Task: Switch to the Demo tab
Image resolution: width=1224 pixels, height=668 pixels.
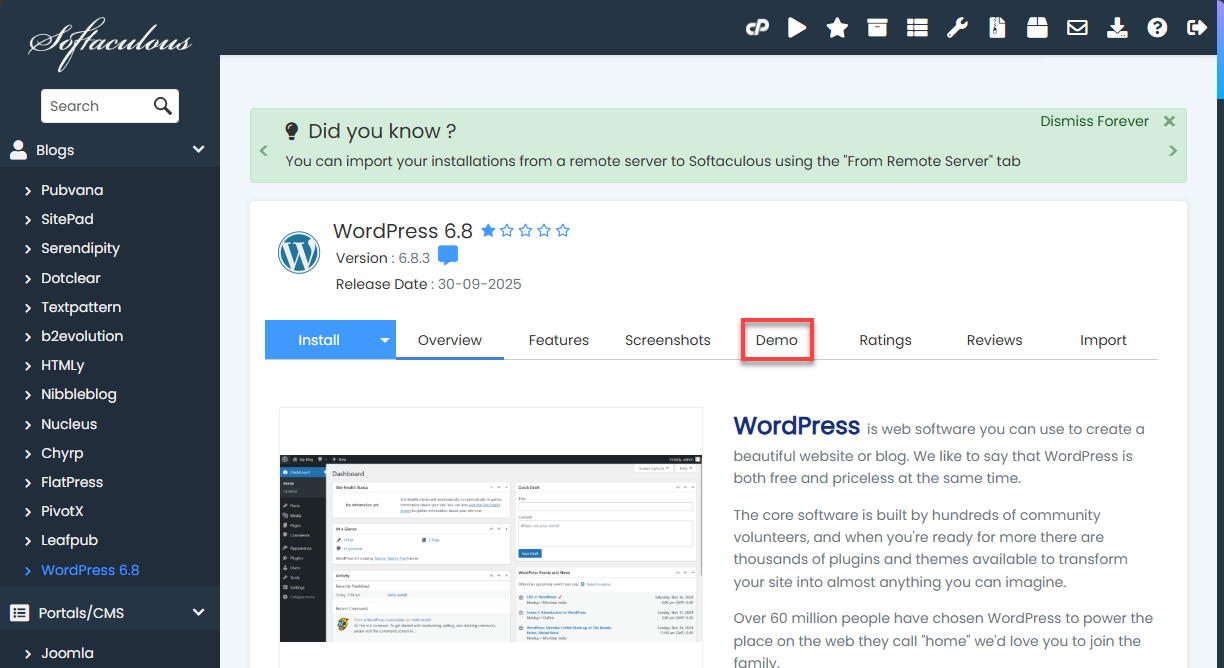Action: (x=776, y=340)
